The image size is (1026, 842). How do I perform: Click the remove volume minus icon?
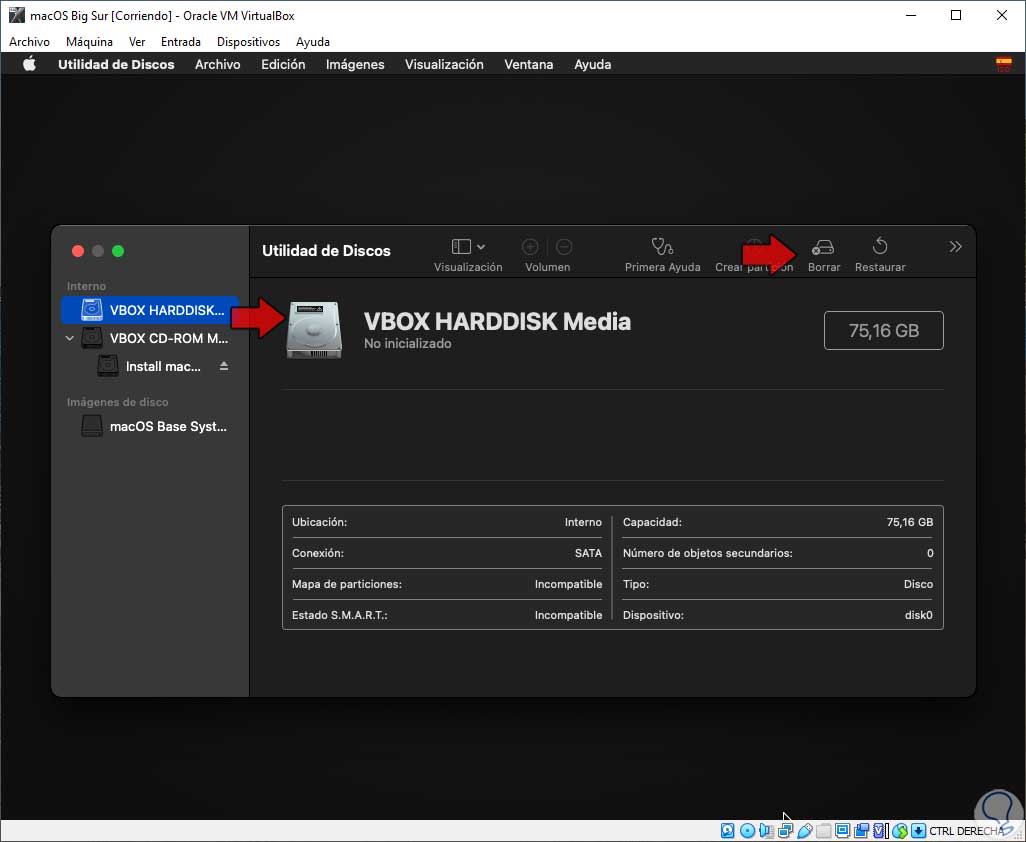tap(564, 247)
